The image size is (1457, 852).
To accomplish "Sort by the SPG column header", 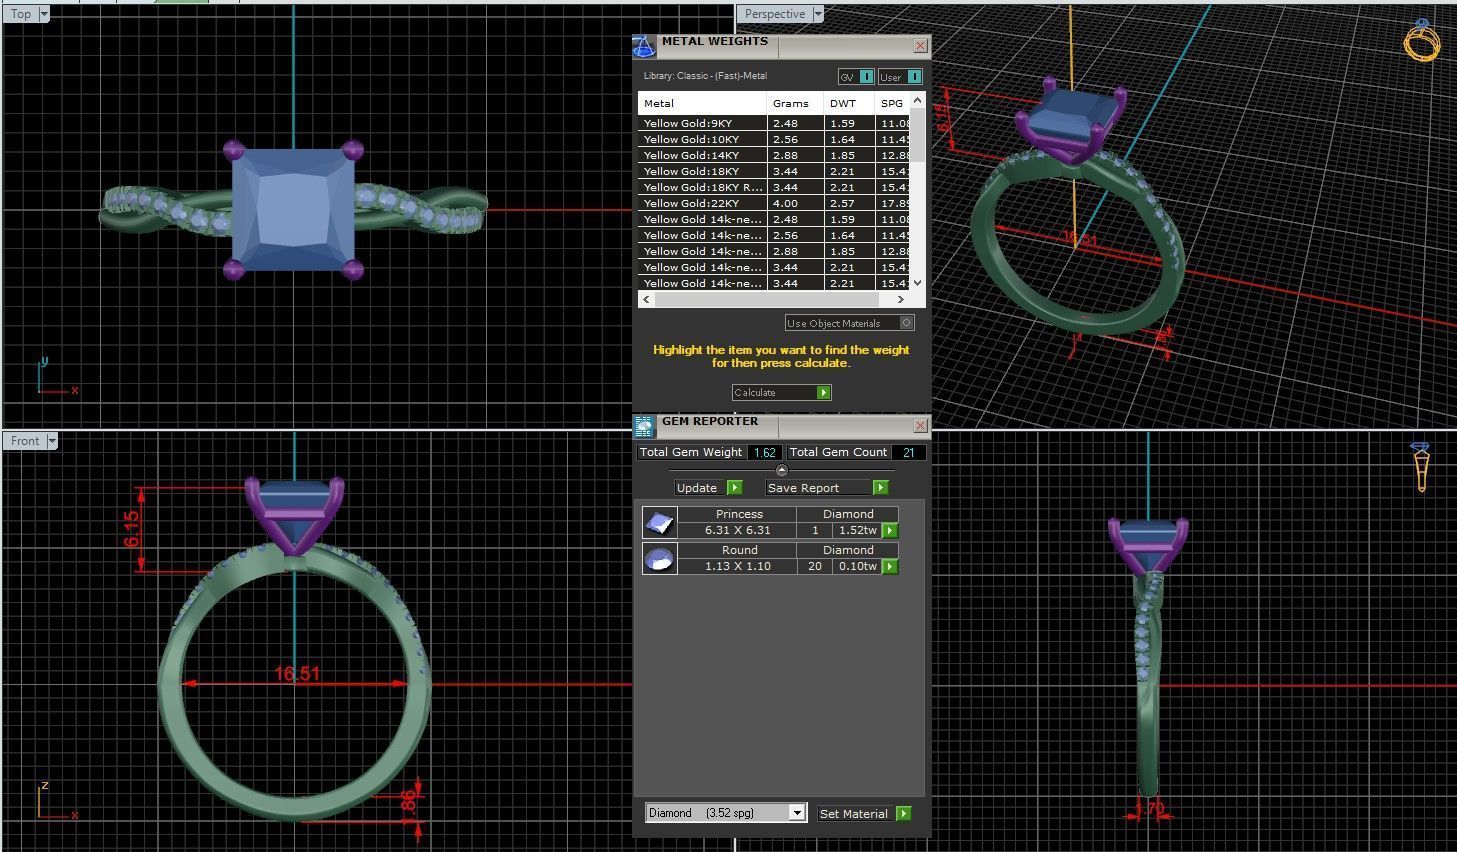I will [893, 103].
